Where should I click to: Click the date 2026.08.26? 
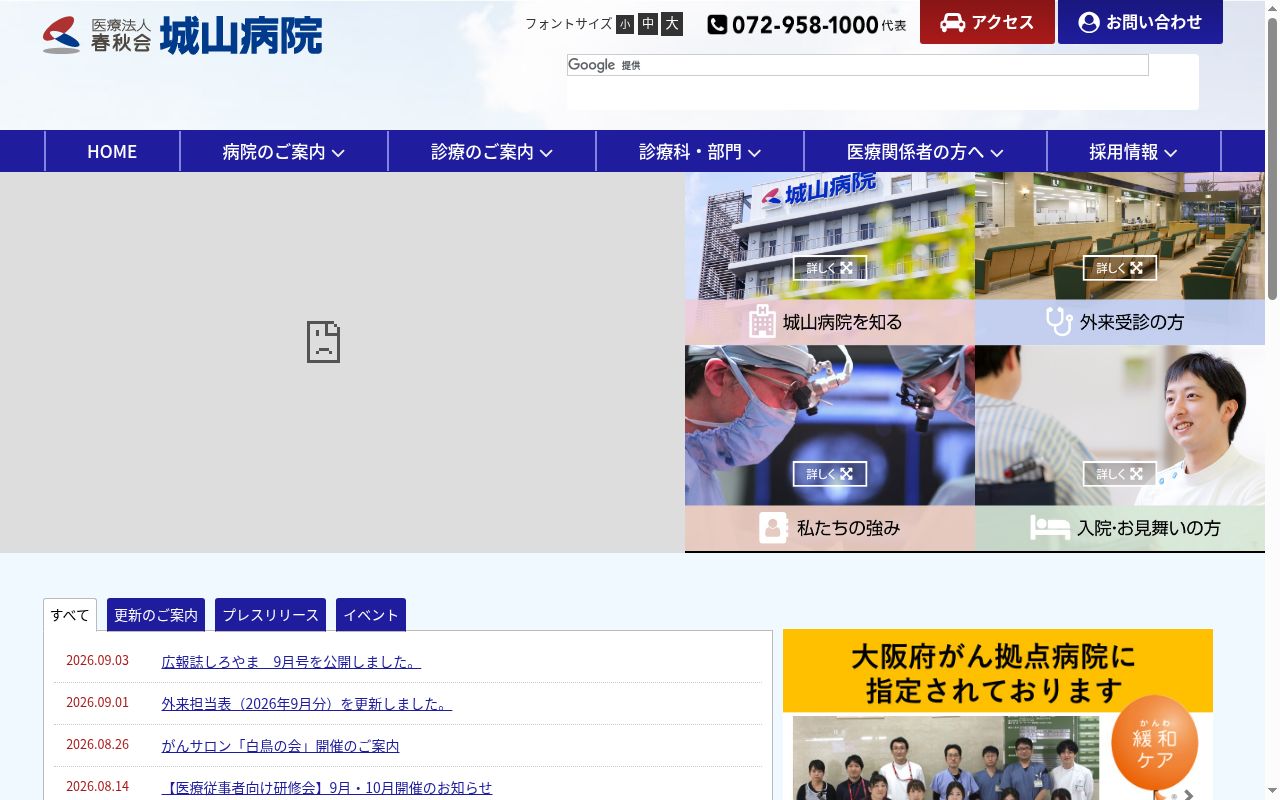pos(97,744)
